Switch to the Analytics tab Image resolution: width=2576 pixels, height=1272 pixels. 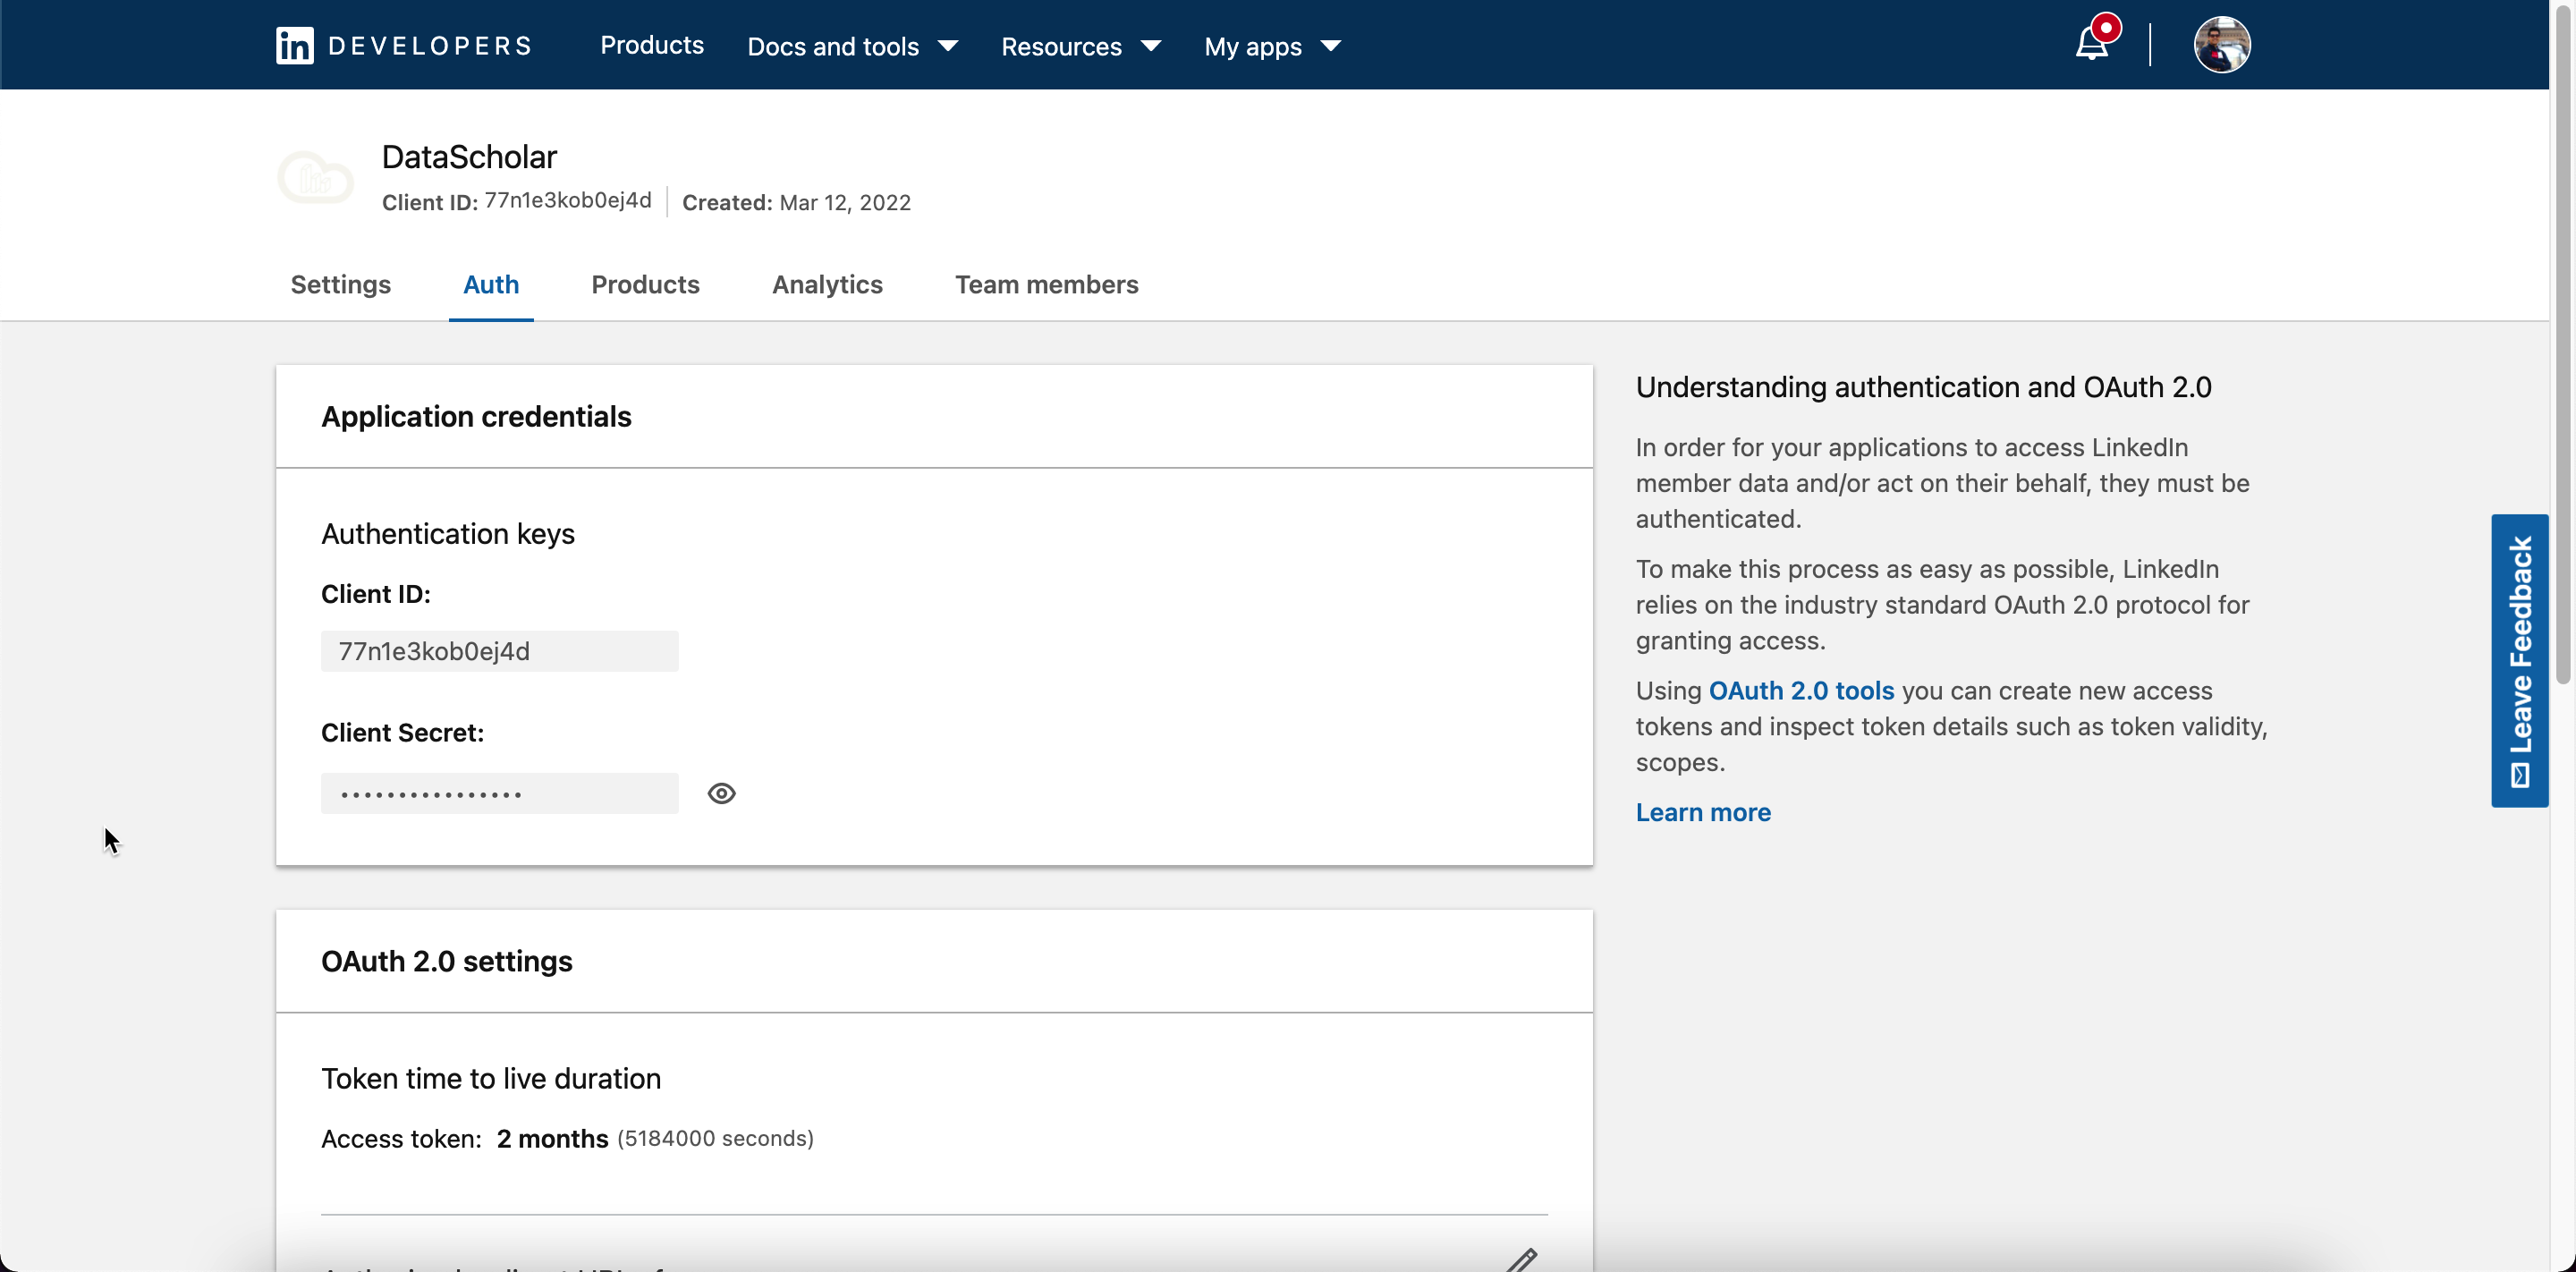coord(827,284)
